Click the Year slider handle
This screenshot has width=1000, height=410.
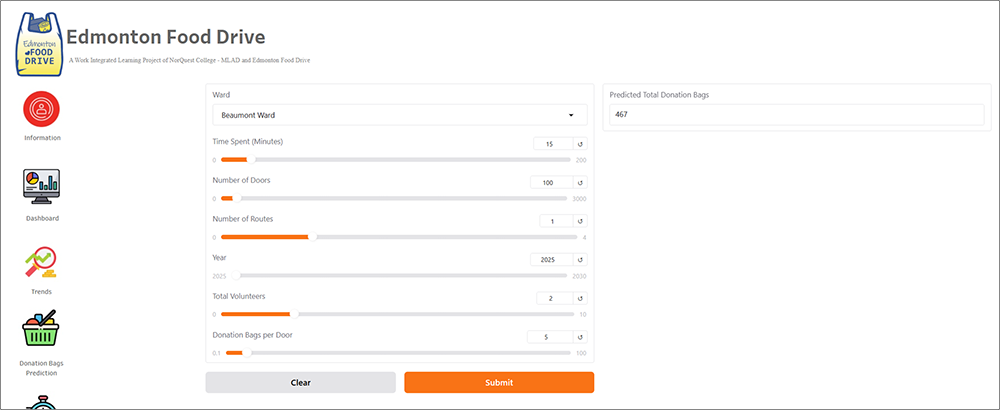tap(237, 275)
